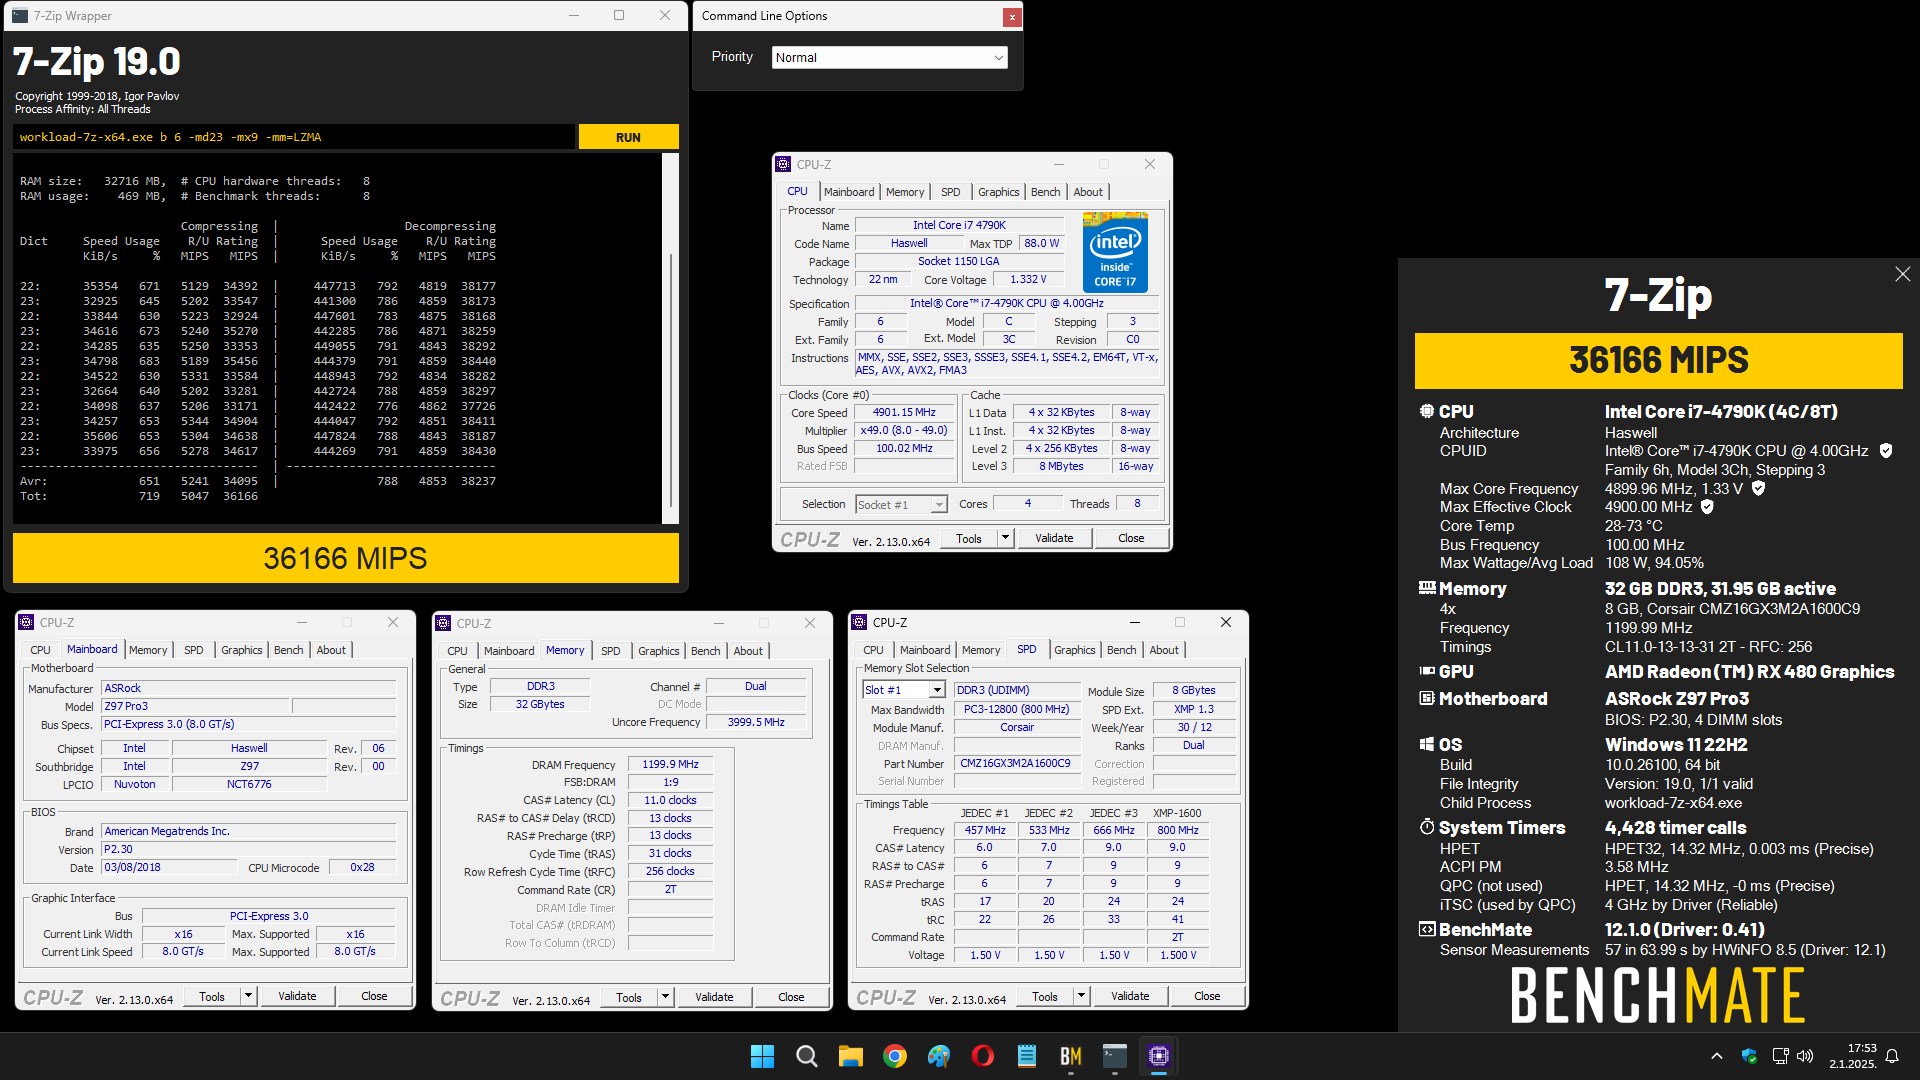
Task: Open the Windows Start menu
Action: click(762, 1056)
